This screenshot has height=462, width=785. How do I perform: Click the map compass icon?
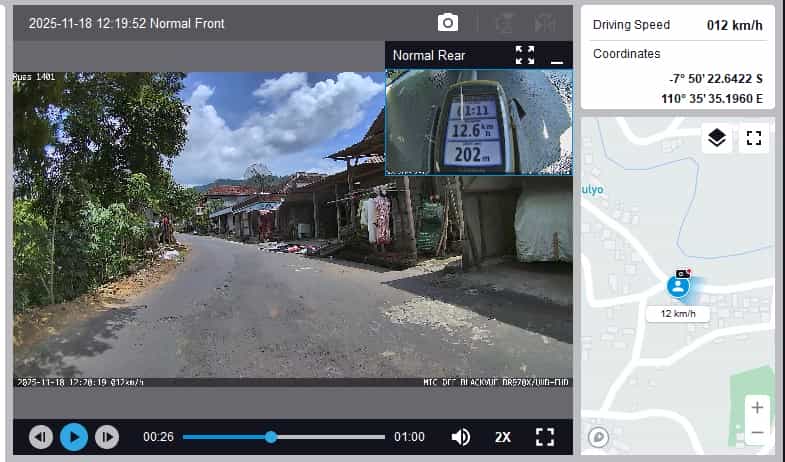point(599,437)
